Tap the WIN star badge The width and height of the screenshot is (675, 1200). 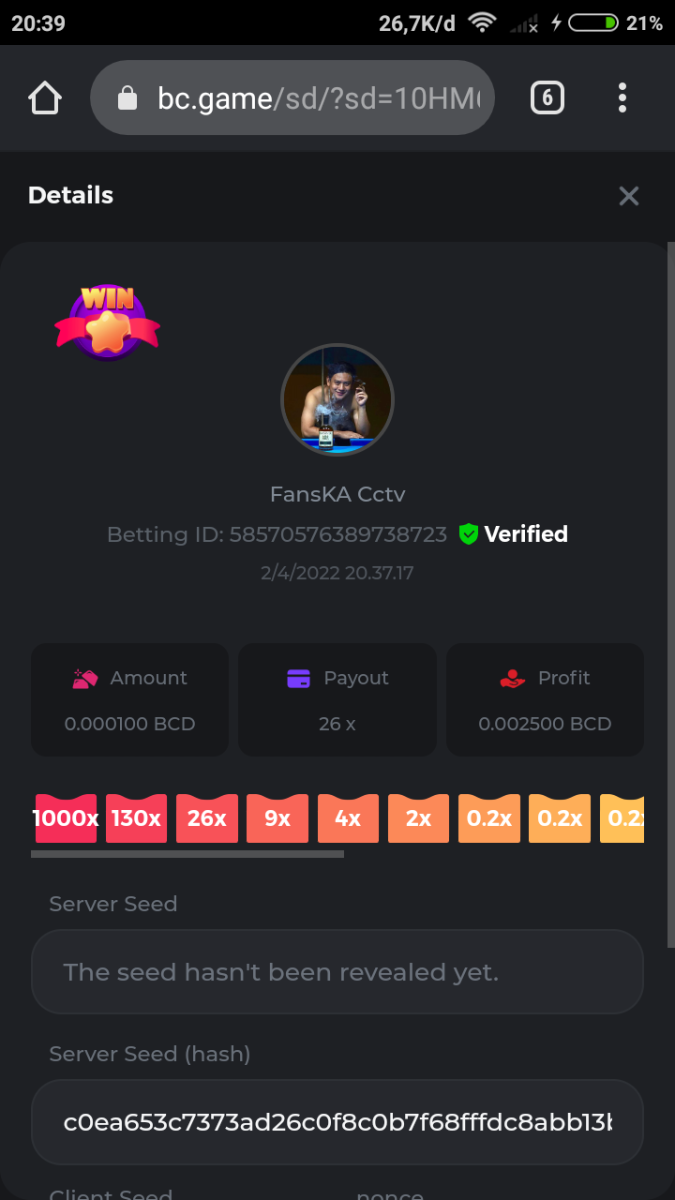(x=107, y=322)
